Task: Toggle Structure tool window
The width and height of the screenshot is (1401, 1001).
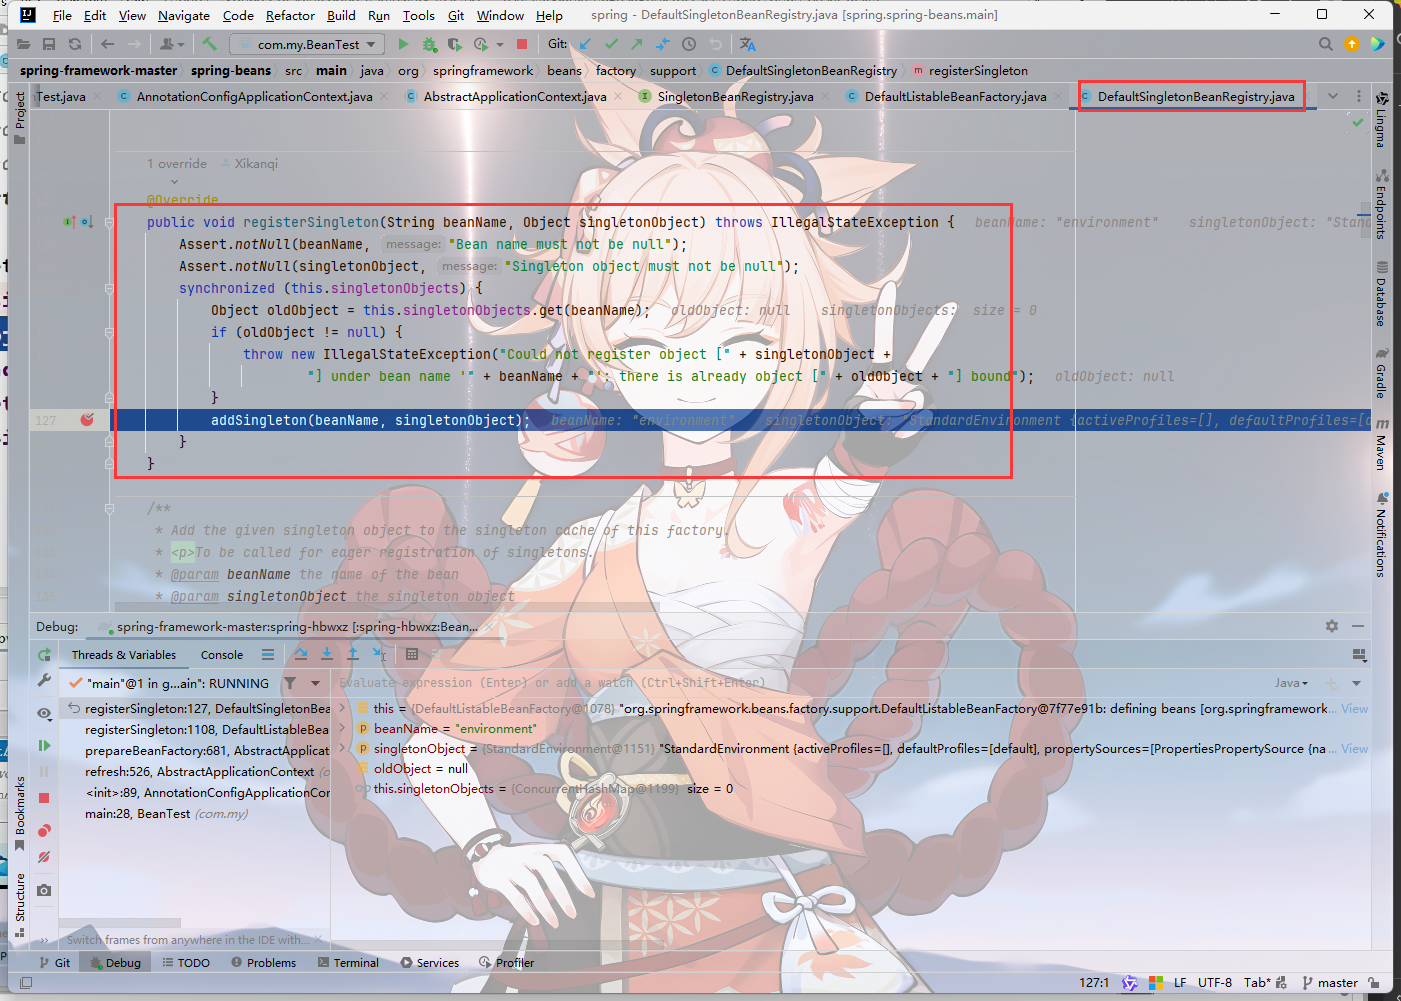Action: click(x=19, y=905)
